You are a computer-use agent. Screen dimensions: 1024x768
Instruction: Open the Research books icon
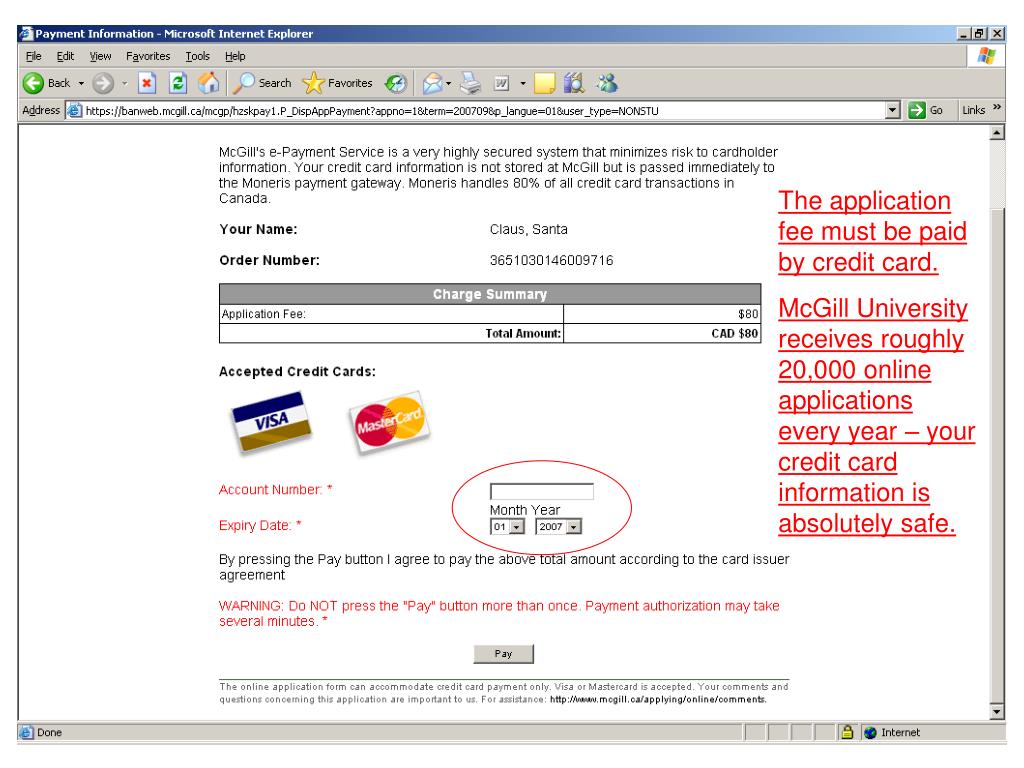(x=573, y=83)
